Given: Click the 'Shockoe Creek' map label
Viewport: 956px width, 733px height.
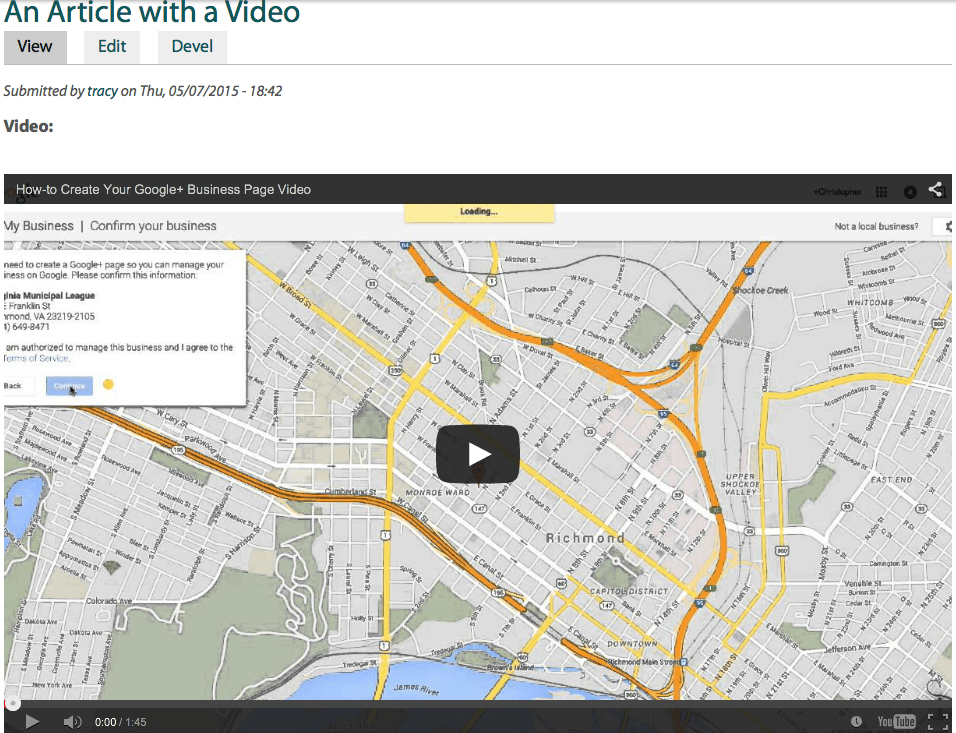Looking at the screenshot, I should point(760,290).
